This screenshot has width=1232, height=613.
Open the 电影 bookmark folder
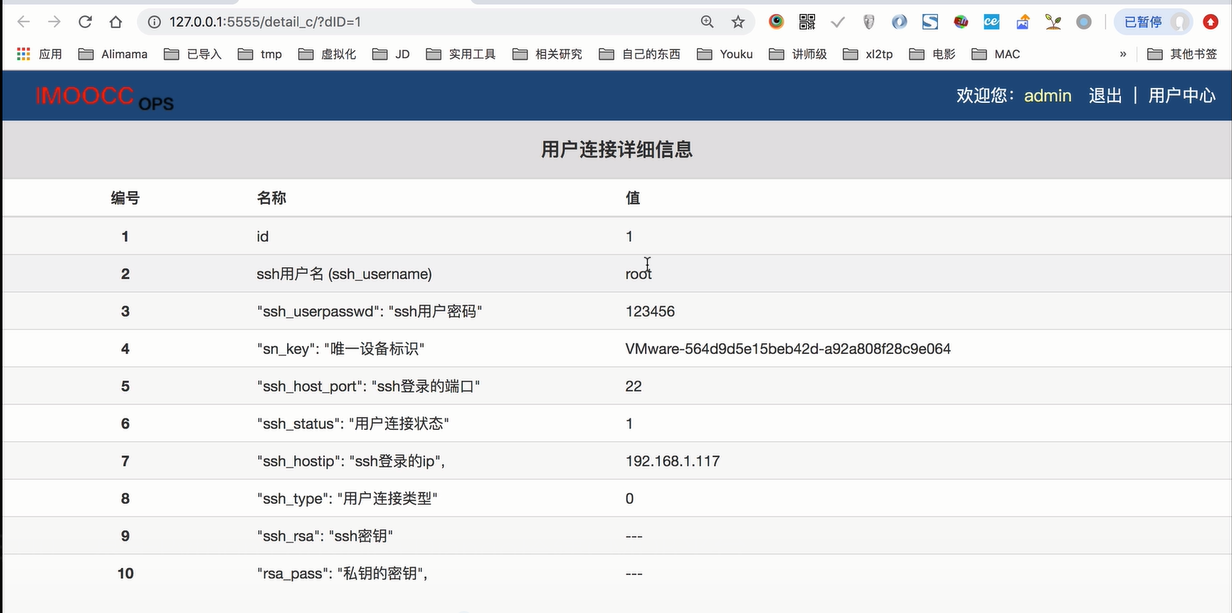[x=932, y=54]
